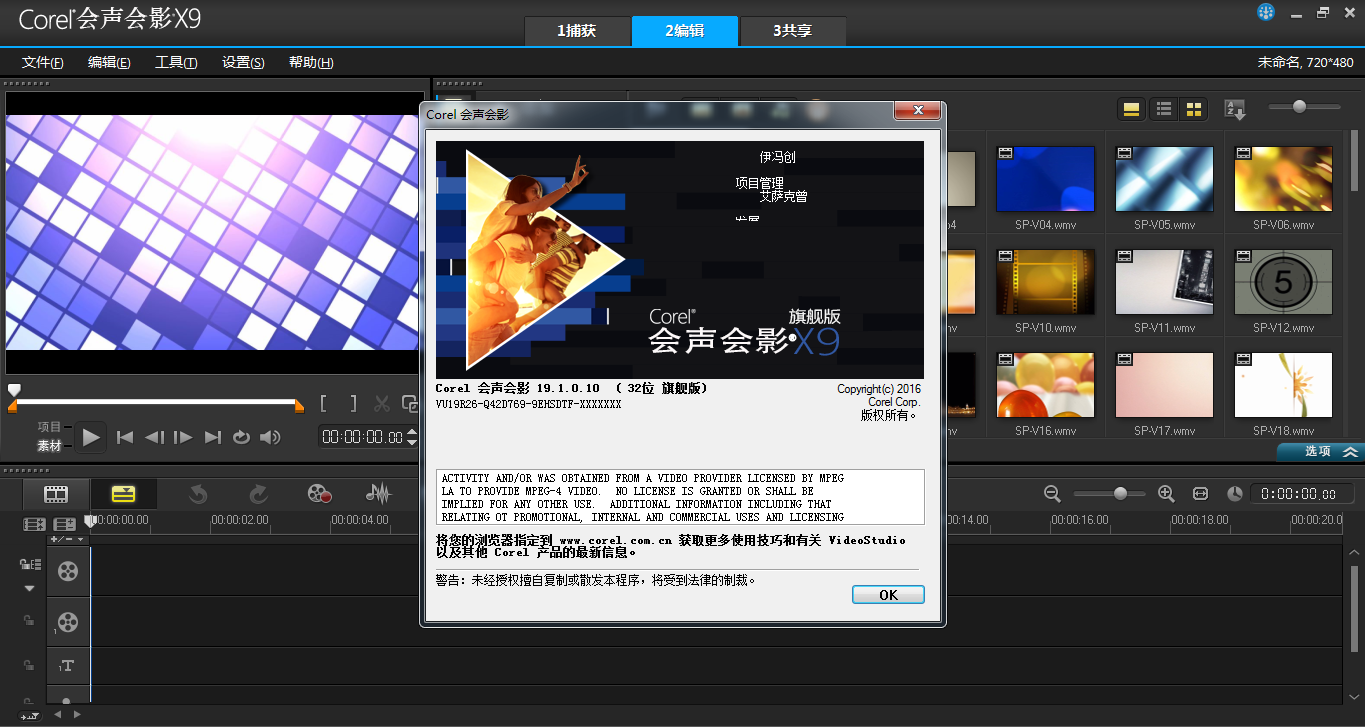This screenshot has height=727, width=1365.
Task: Fit project in timeline window
Action: 1201,493
